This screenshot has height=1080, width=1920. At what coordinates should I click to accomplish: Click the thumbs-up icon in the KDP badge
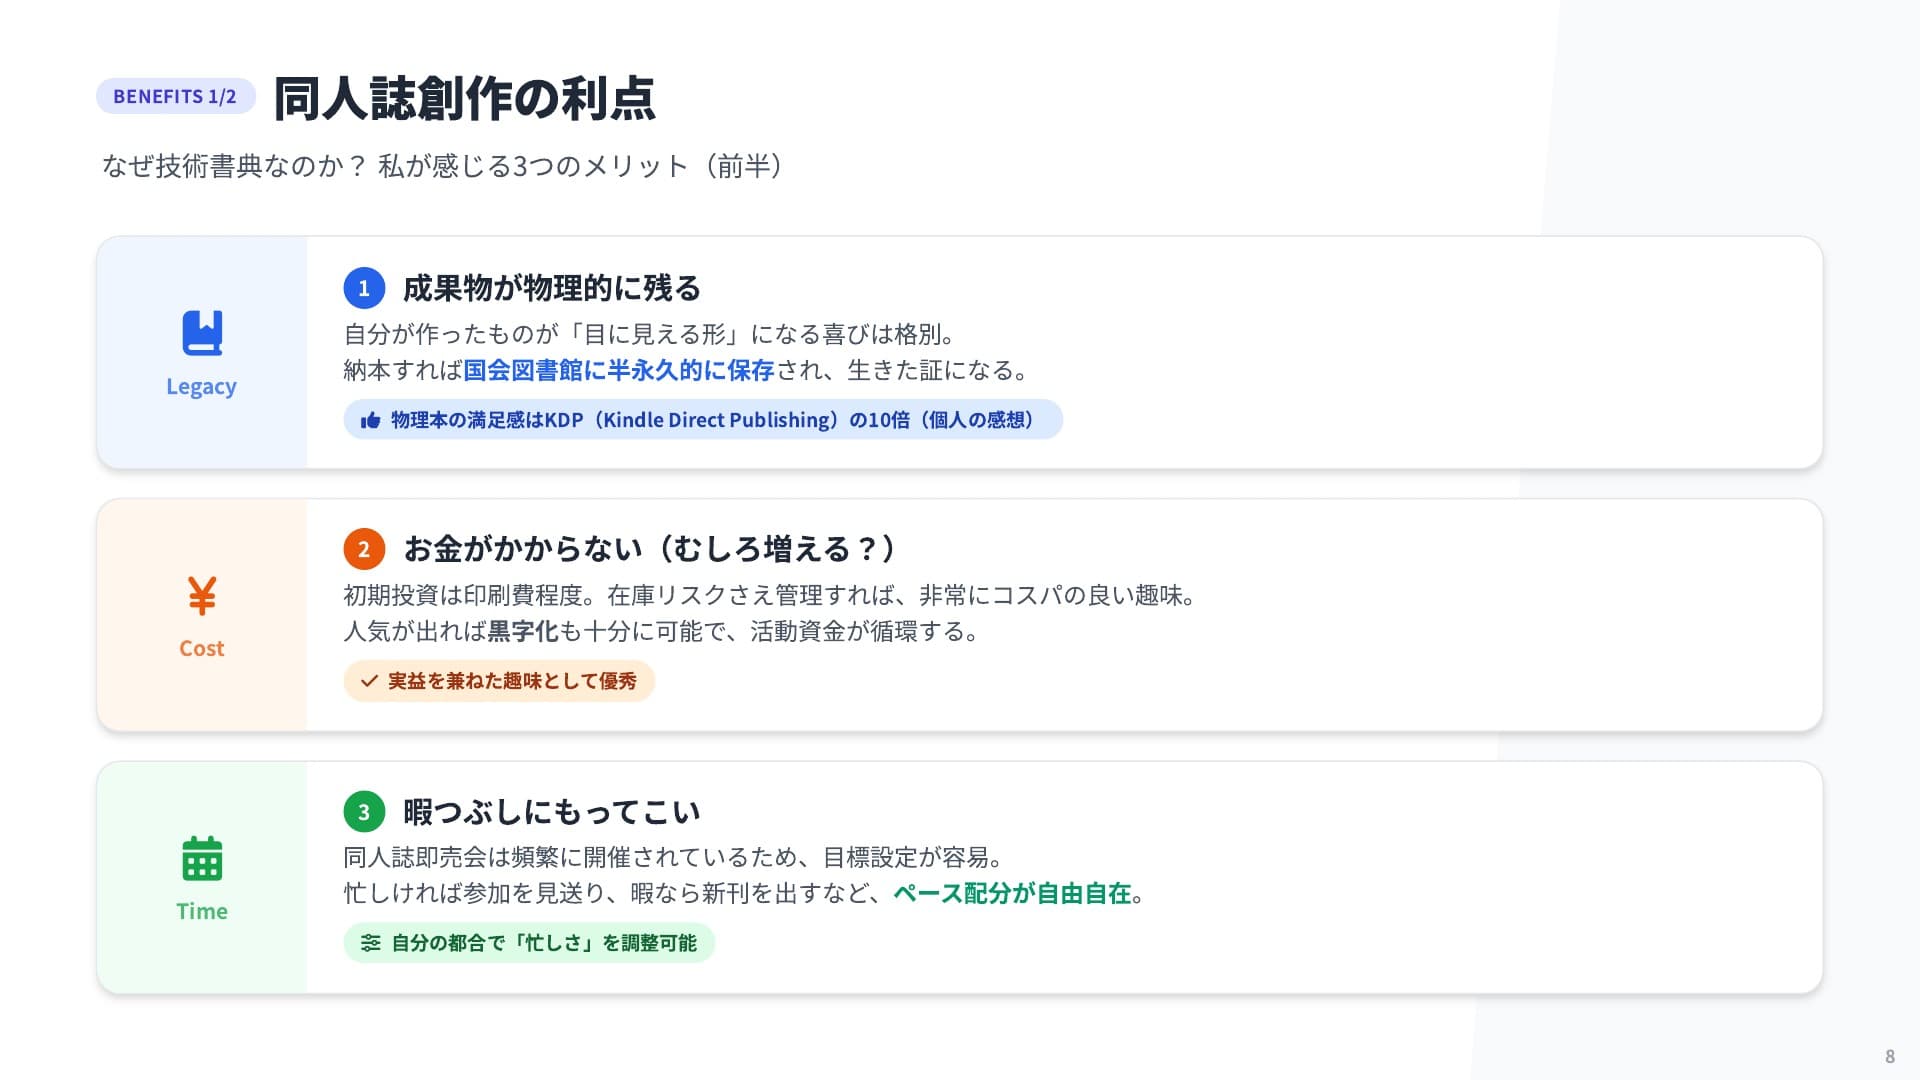coord(370,420)
